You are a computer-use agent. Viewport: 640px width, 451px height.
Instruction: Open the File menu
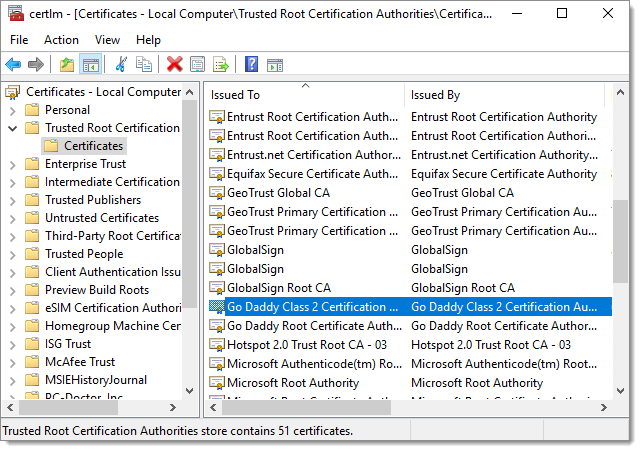(19, 40)
